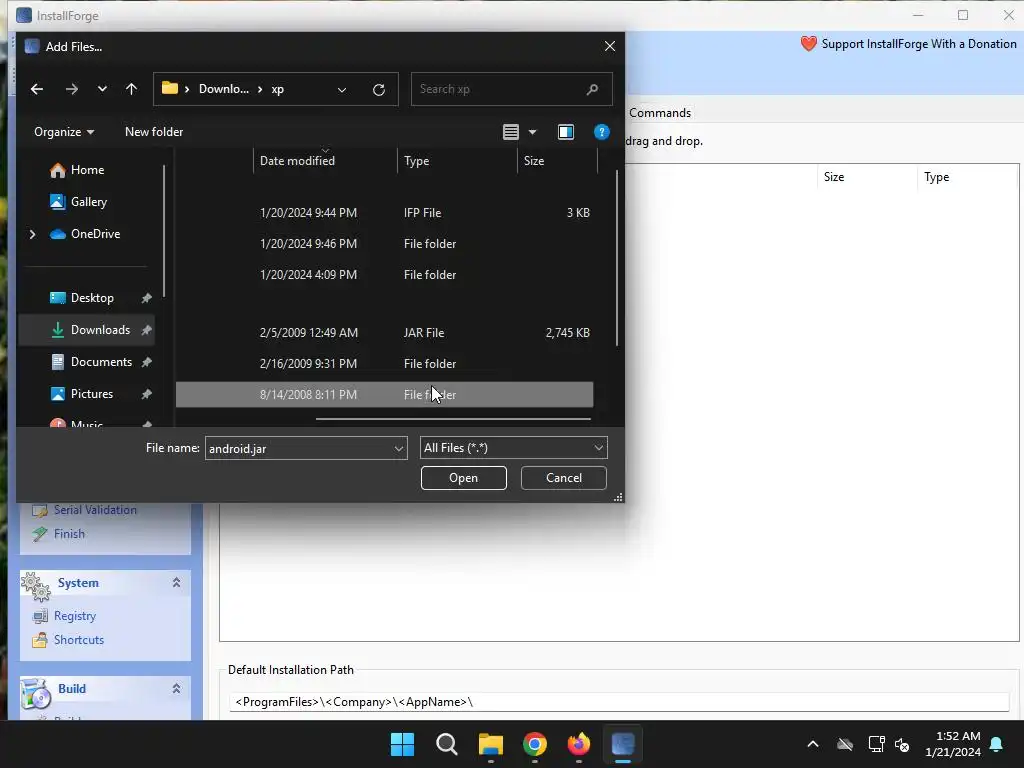Open Finish page in InstallForge sidebar
1024x768 pixels.
[69, 534]
